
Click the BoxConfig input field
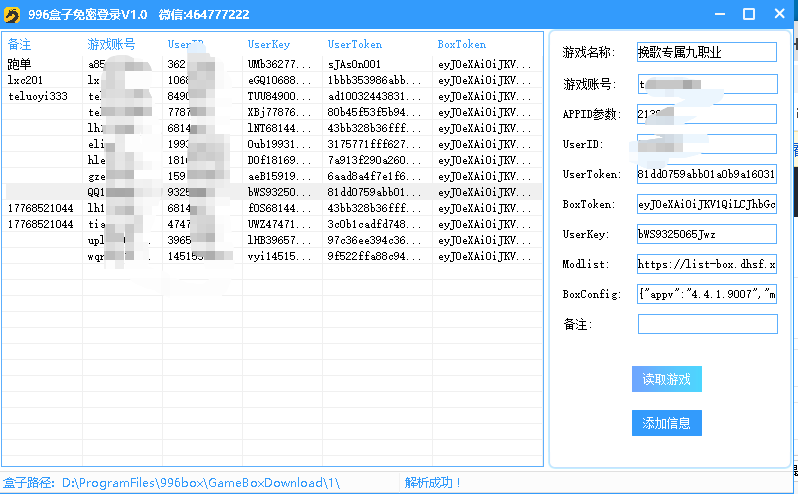tap(706, 295)
